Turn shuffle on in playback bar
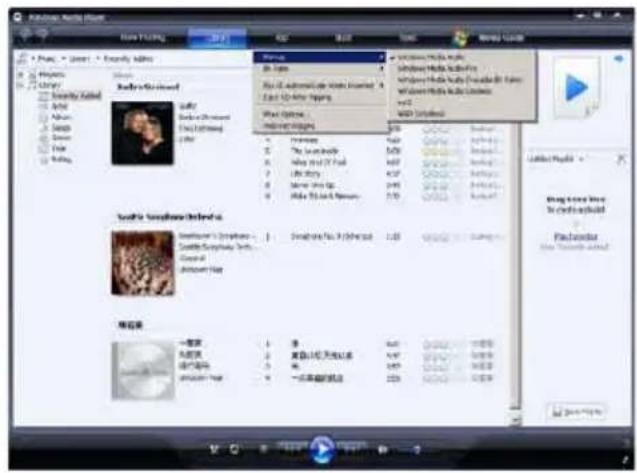 click(x=214, y=449)
